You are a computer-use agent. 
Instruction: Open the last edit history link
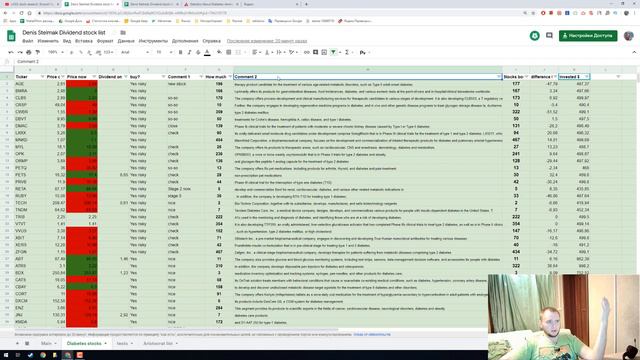pyautogui.click(x=267, y=41)
